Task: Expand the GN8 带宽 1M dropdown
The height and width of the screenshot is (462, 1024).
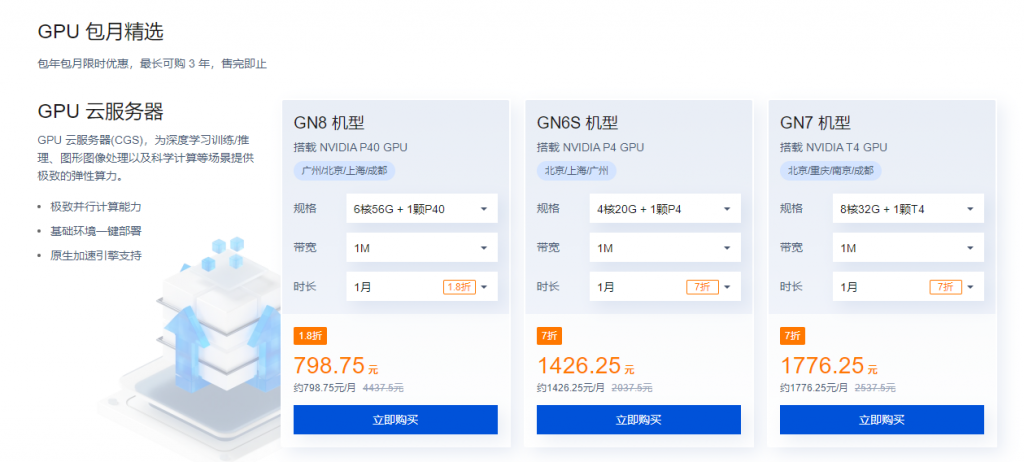Action: [x=421, y=248]
